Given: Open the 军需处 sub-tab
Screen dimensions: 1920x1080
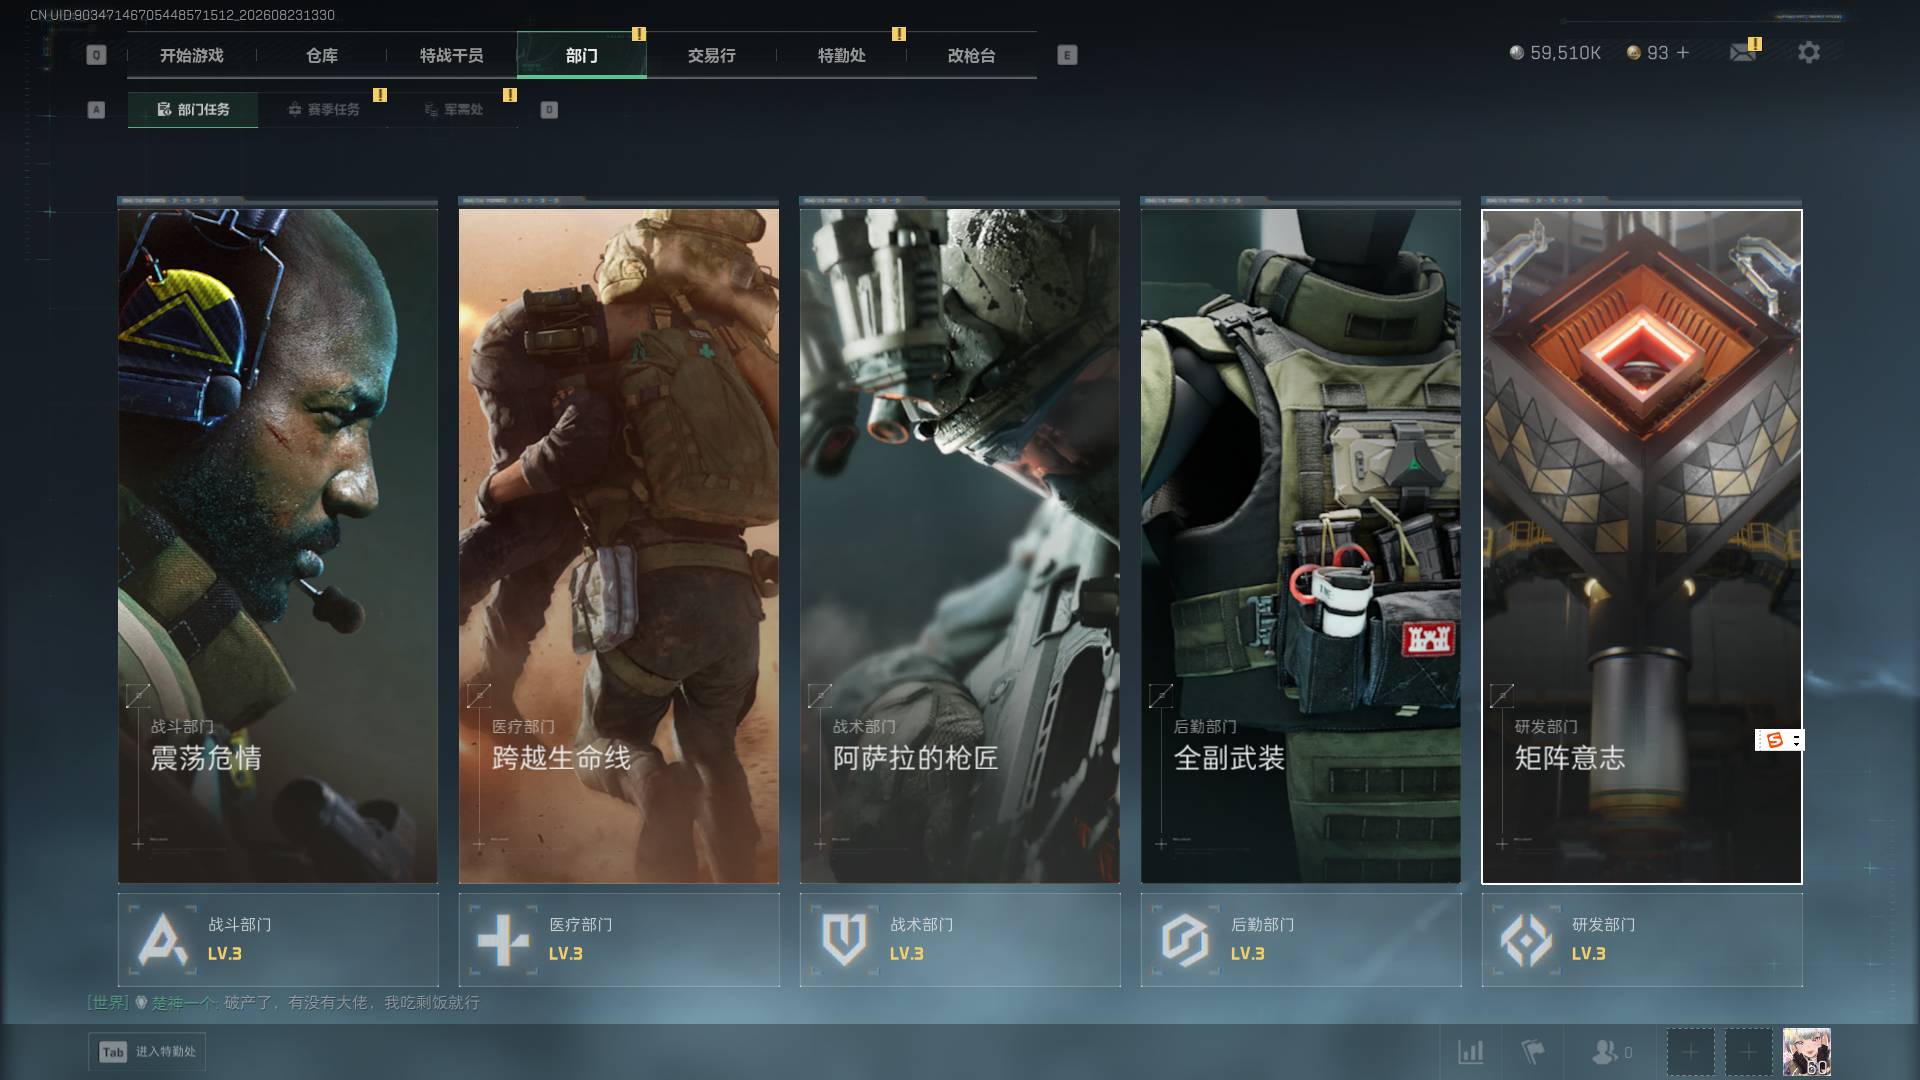Looking at the screenshot, I should click(x=453, y=109).
